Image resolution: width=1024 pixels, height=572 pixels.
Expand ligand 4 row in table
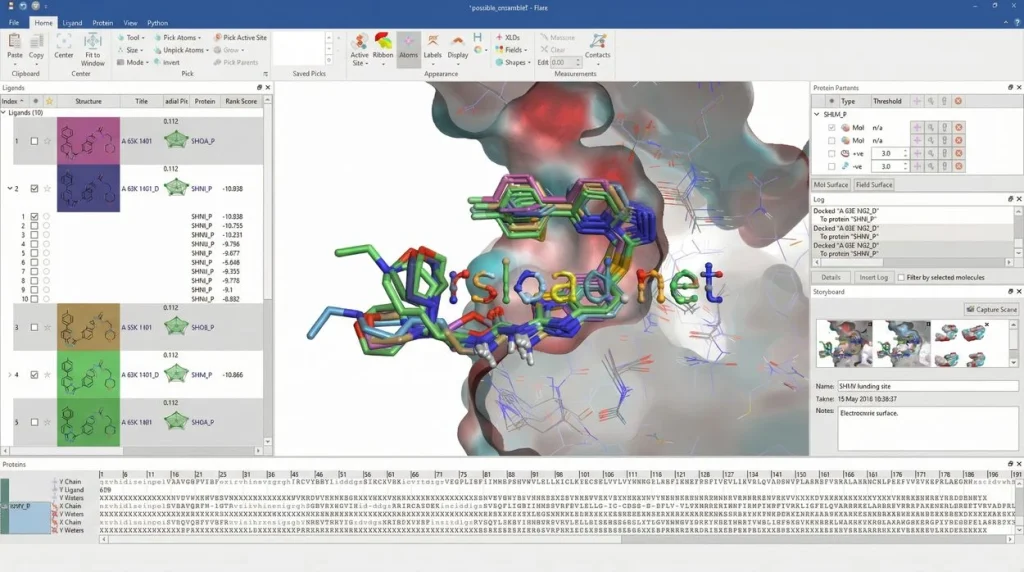[10, 375]
